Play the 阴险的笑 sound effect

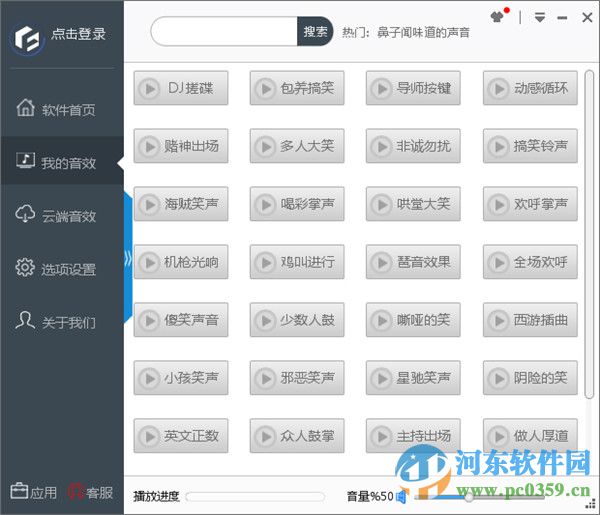tap(530, 378)
